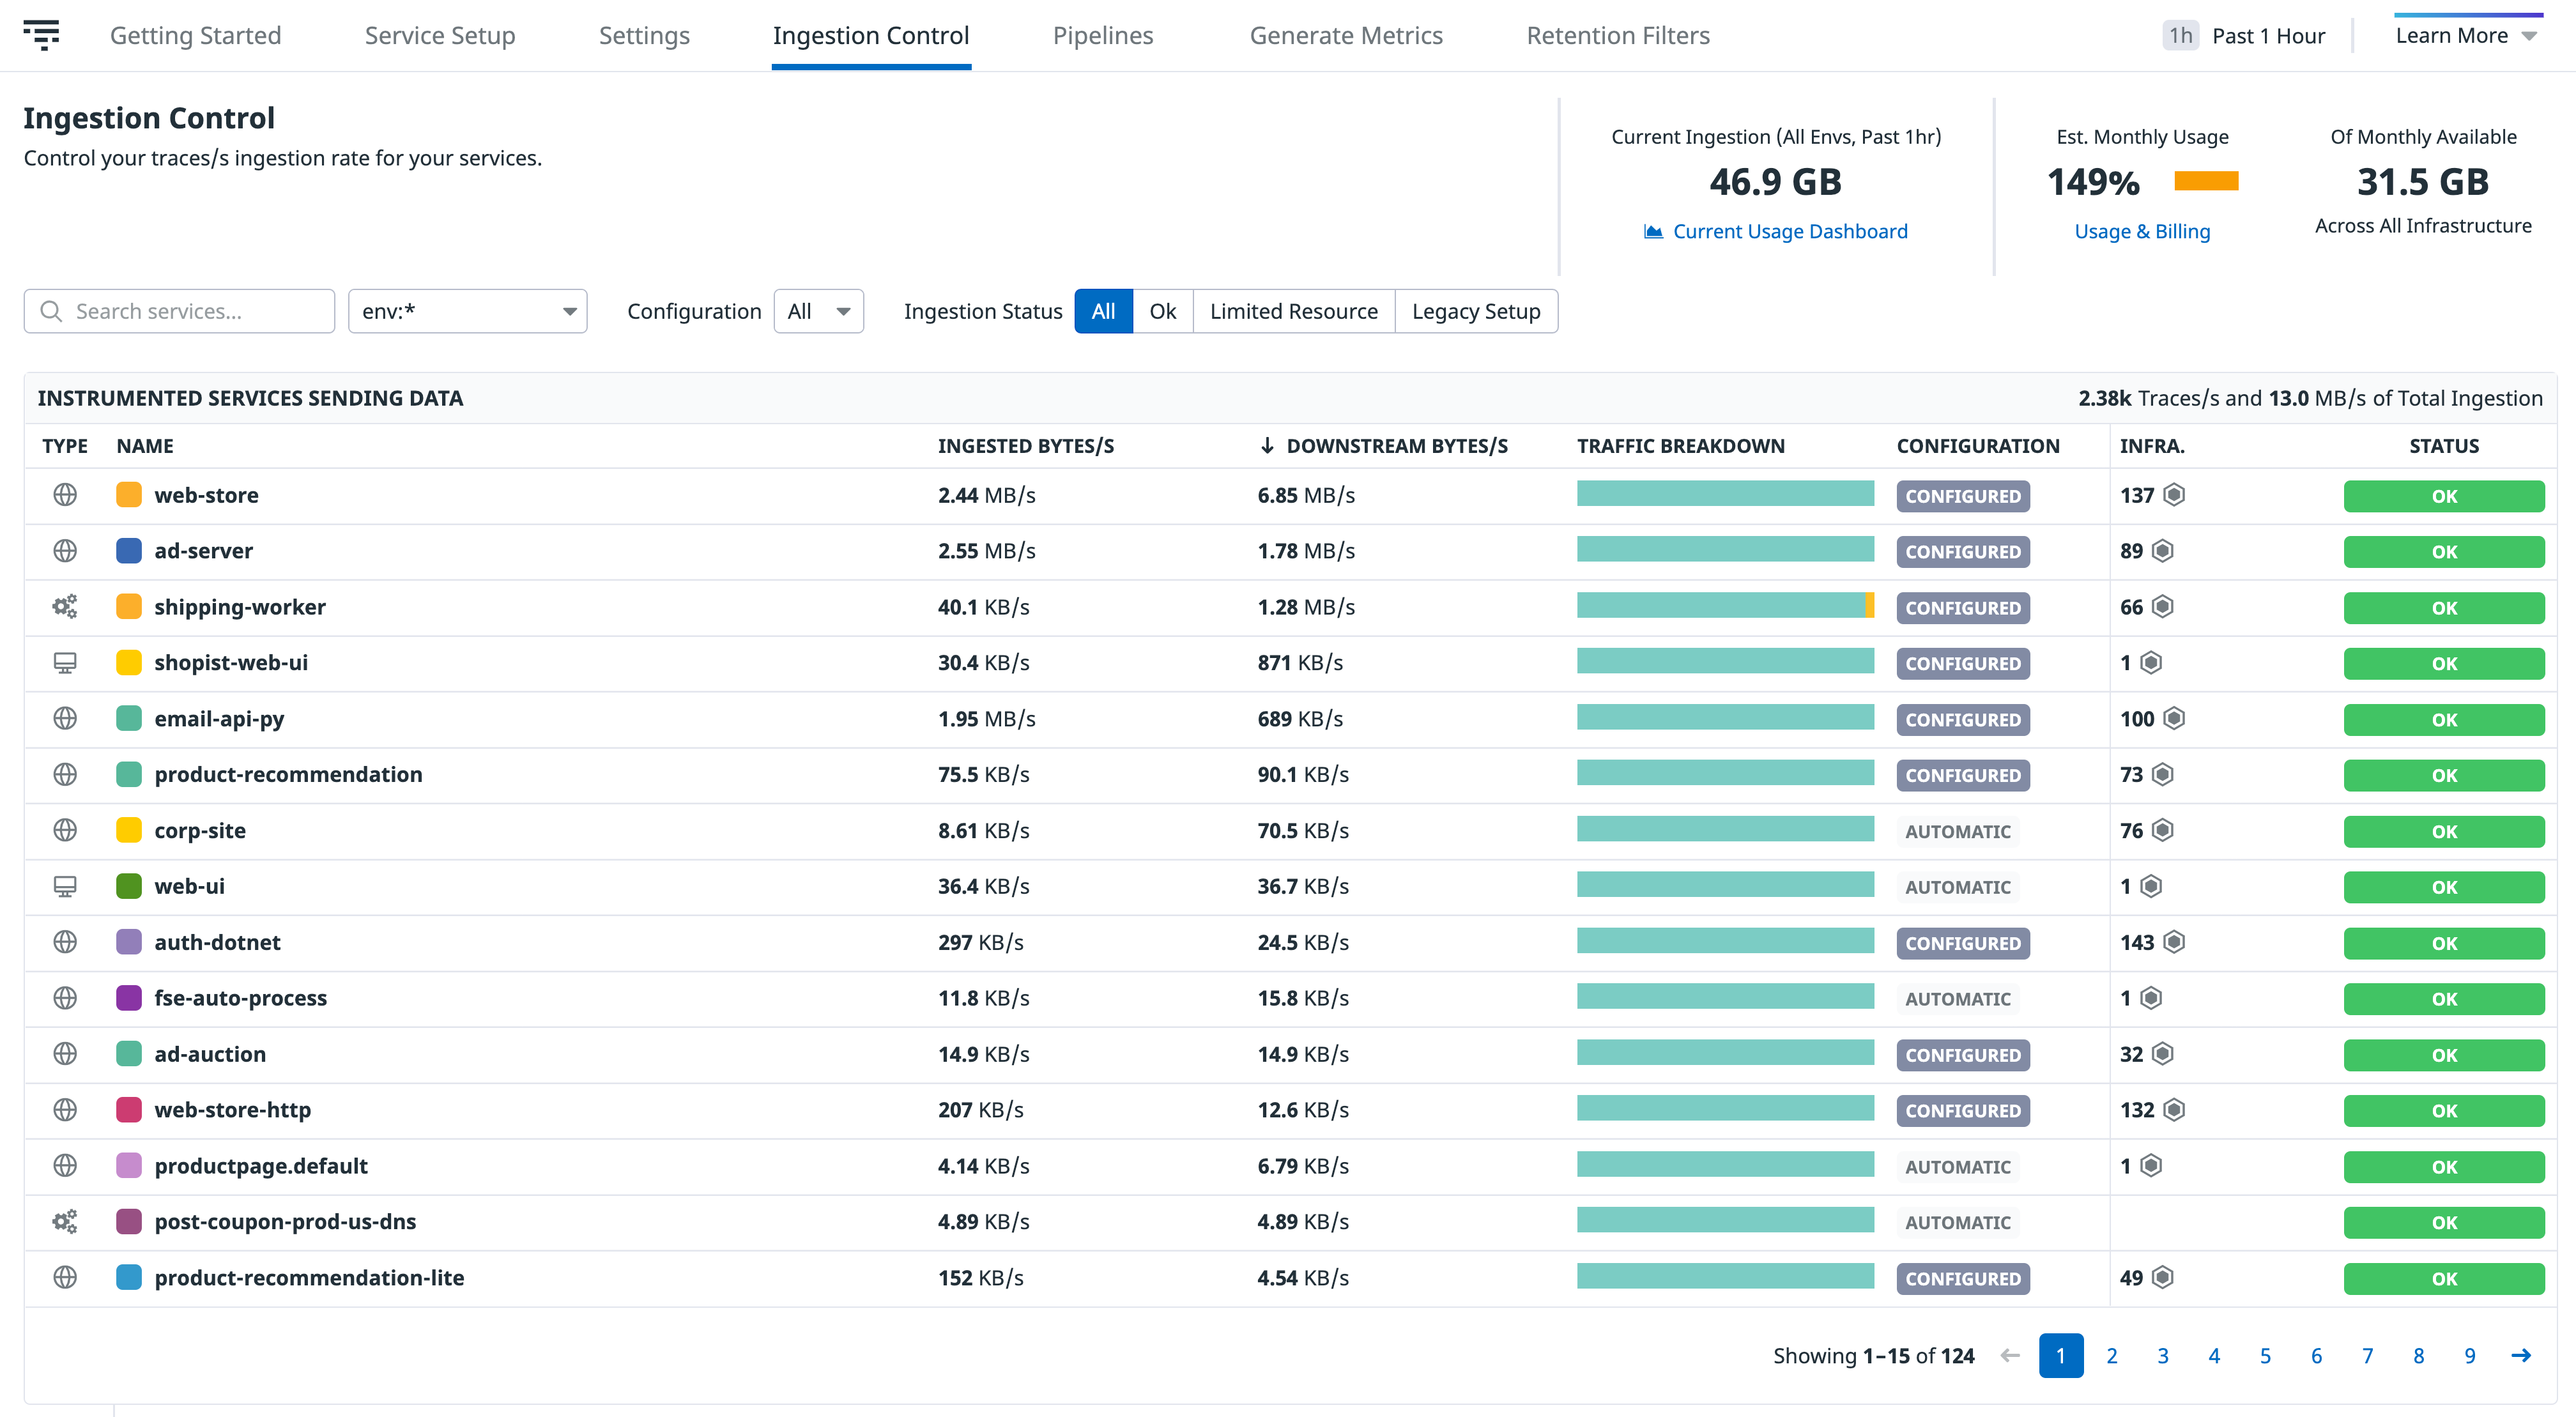
Task: Click the search magnifier in the services search box
Action: click(x=52, y=310)
